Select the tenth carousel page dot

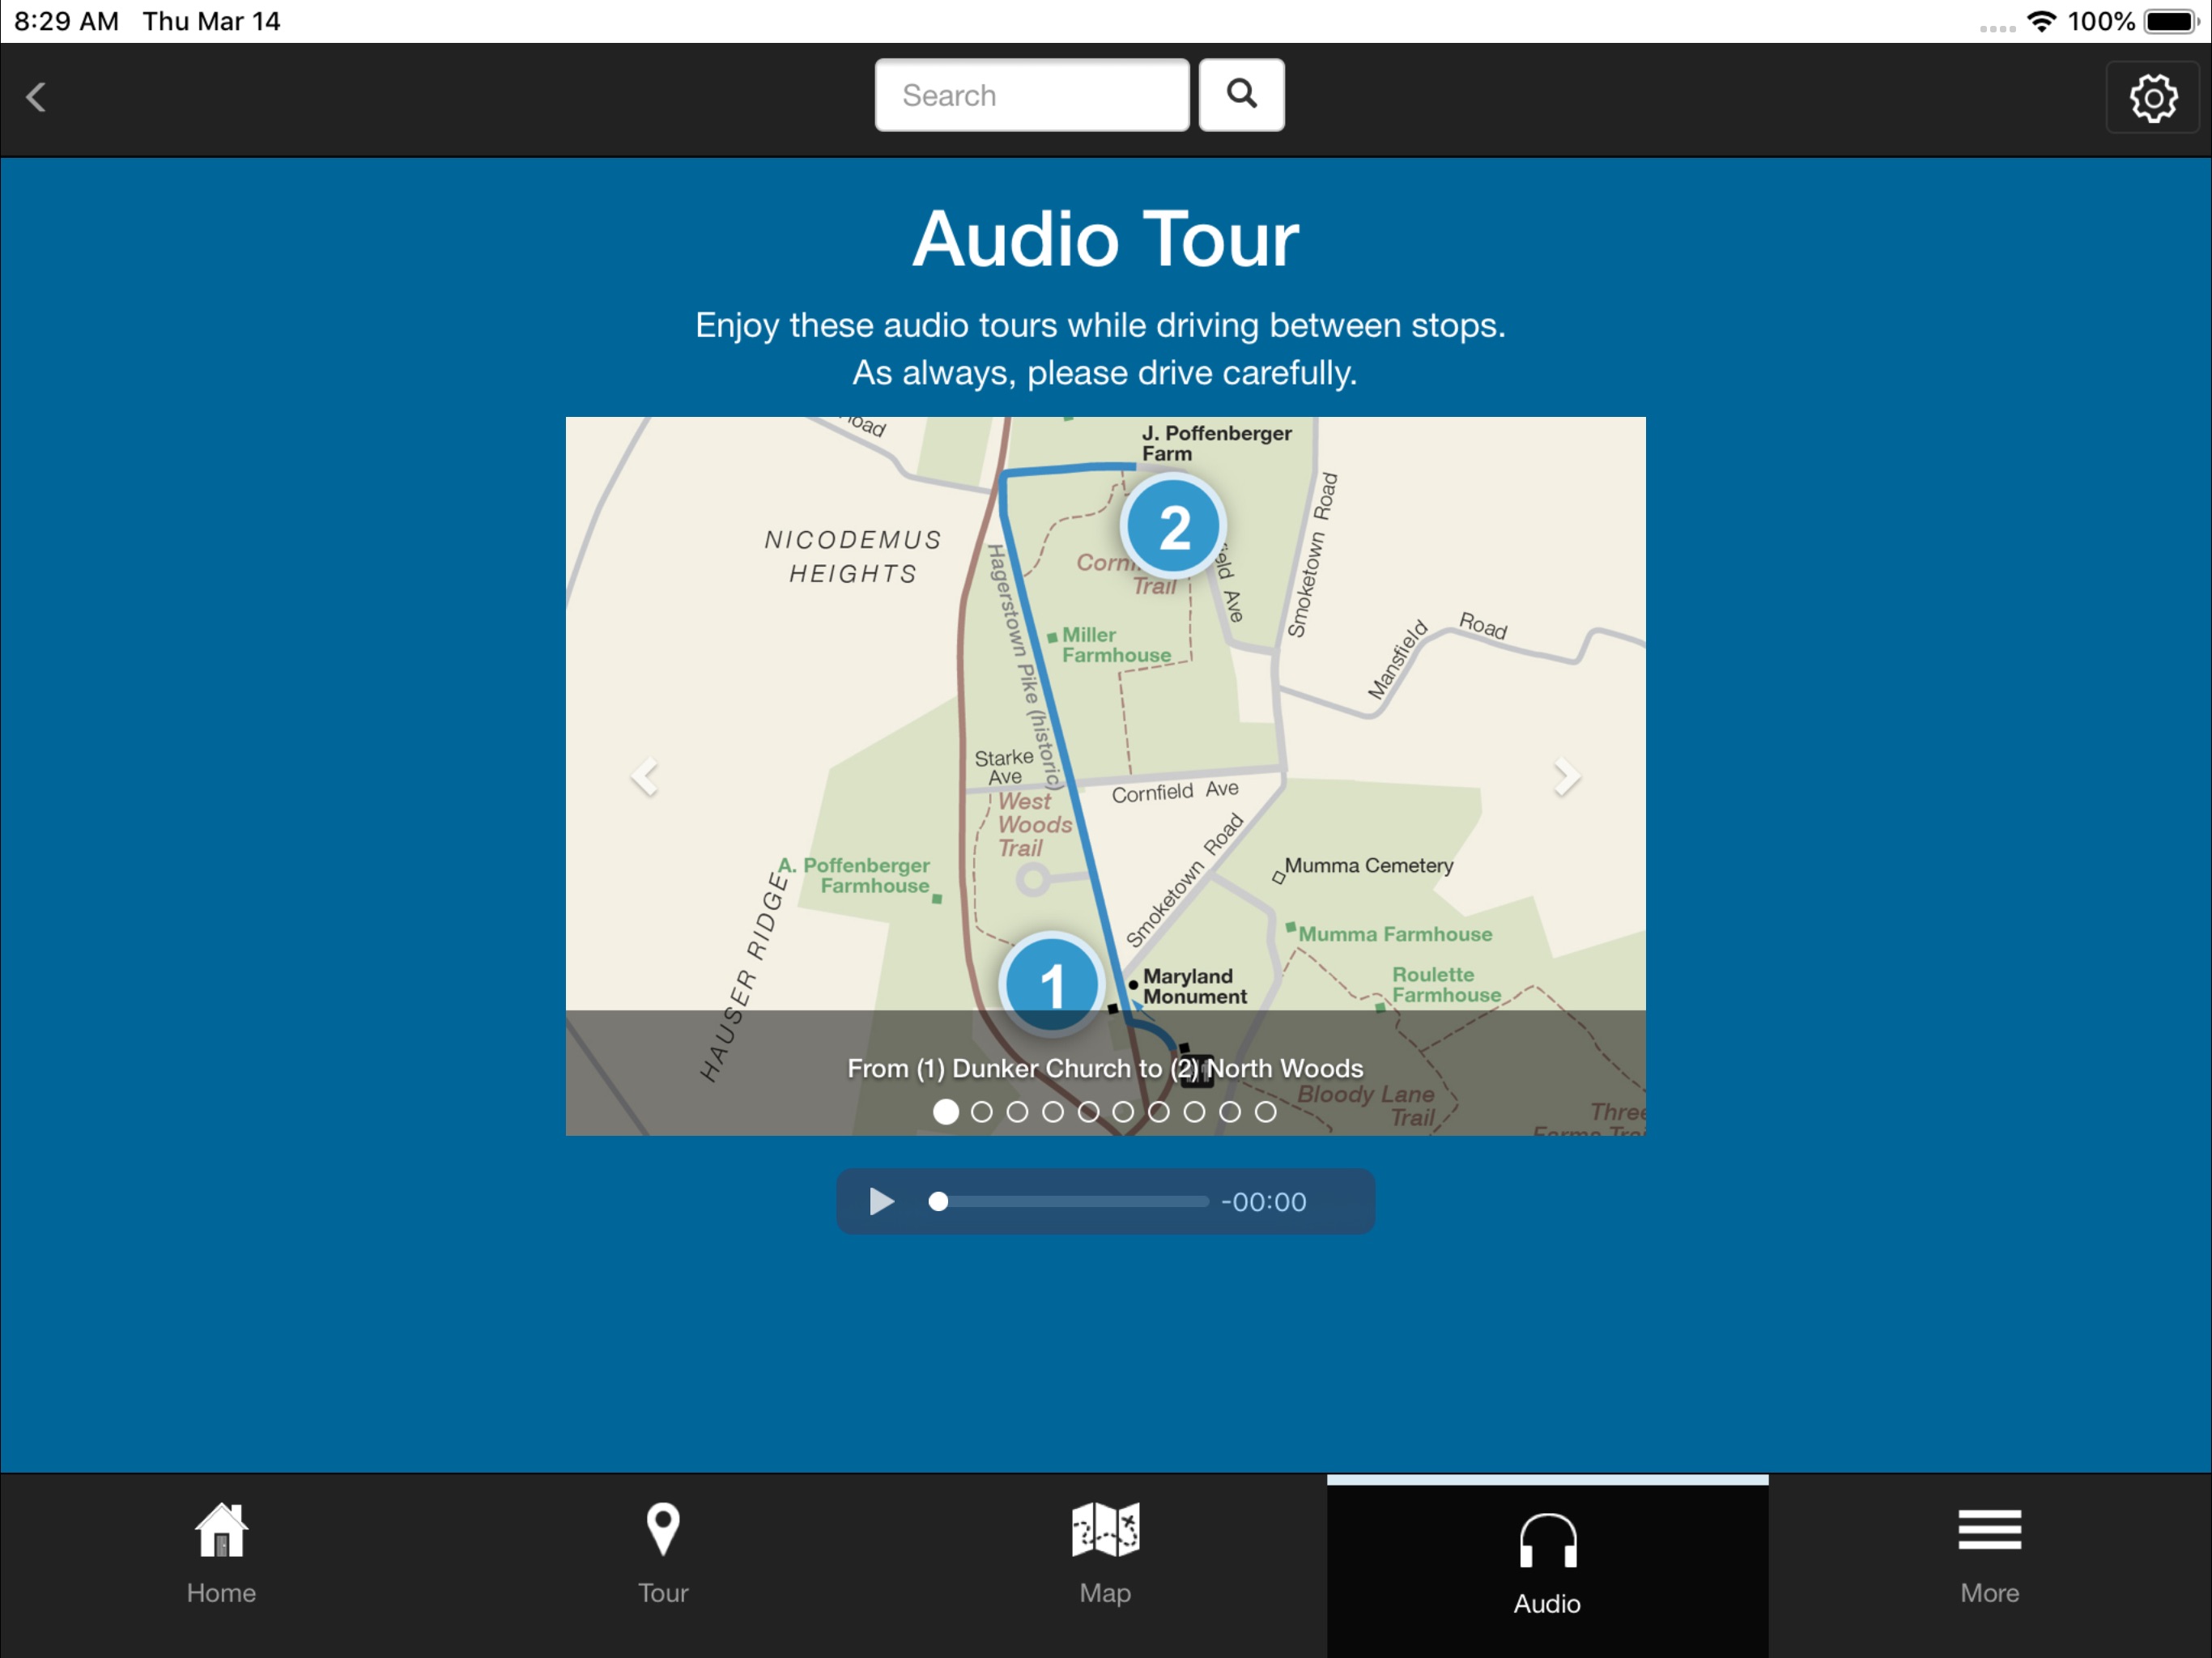pyautogui.click(x=1265, y=1111)
